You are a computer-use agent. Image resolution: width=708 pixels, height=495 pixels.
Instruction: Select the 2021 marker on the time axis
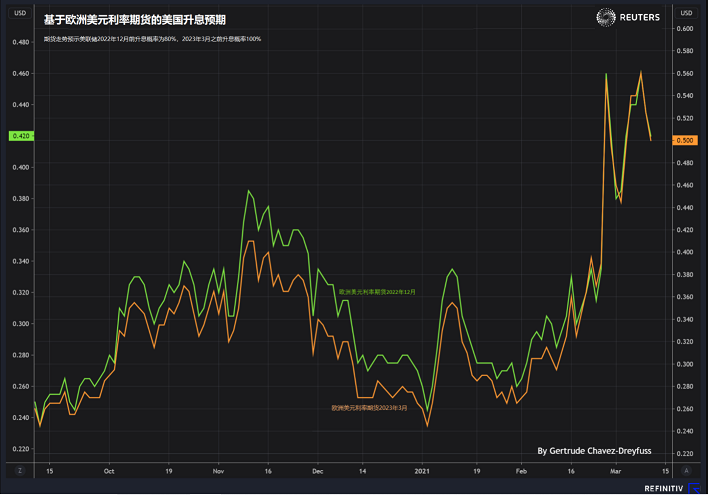pos(421,468)
